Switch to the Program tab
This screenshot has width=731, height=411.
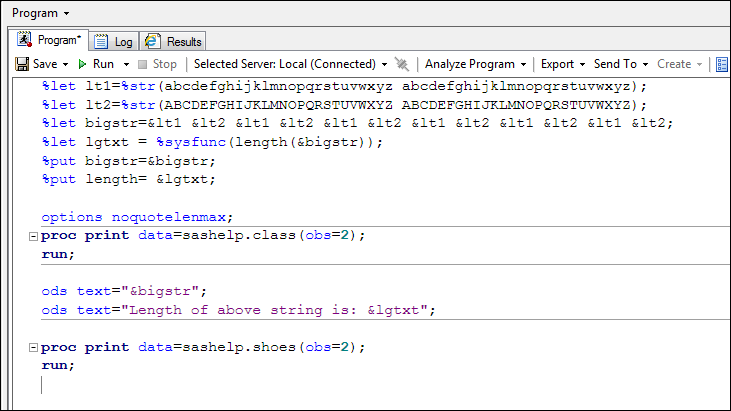click(x=49, y=41)
